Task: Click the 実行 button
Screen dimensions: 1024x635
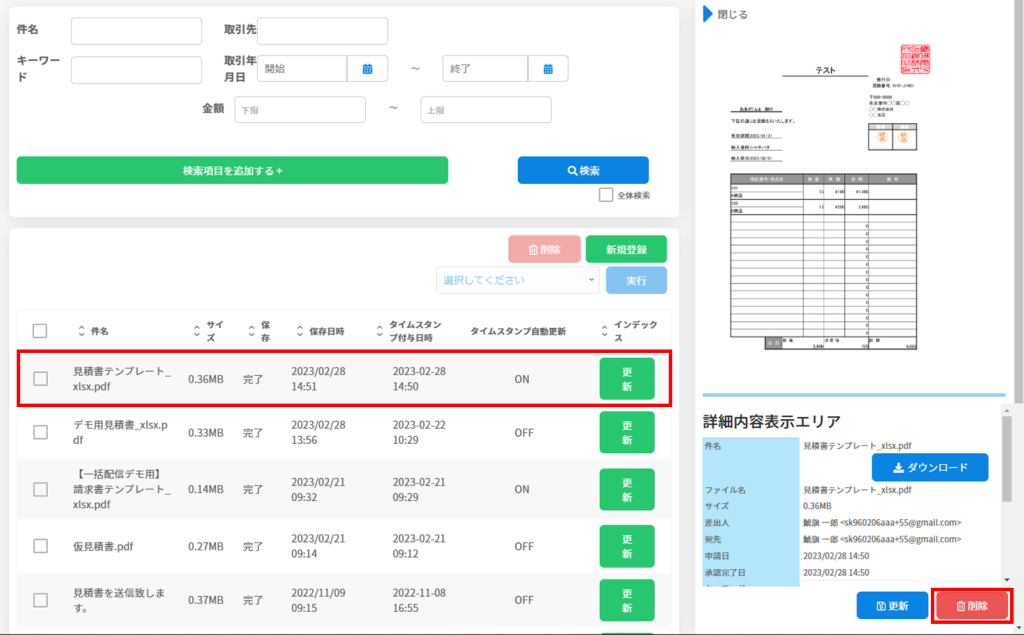Action: pyautogui.click(x=637, y=280)
